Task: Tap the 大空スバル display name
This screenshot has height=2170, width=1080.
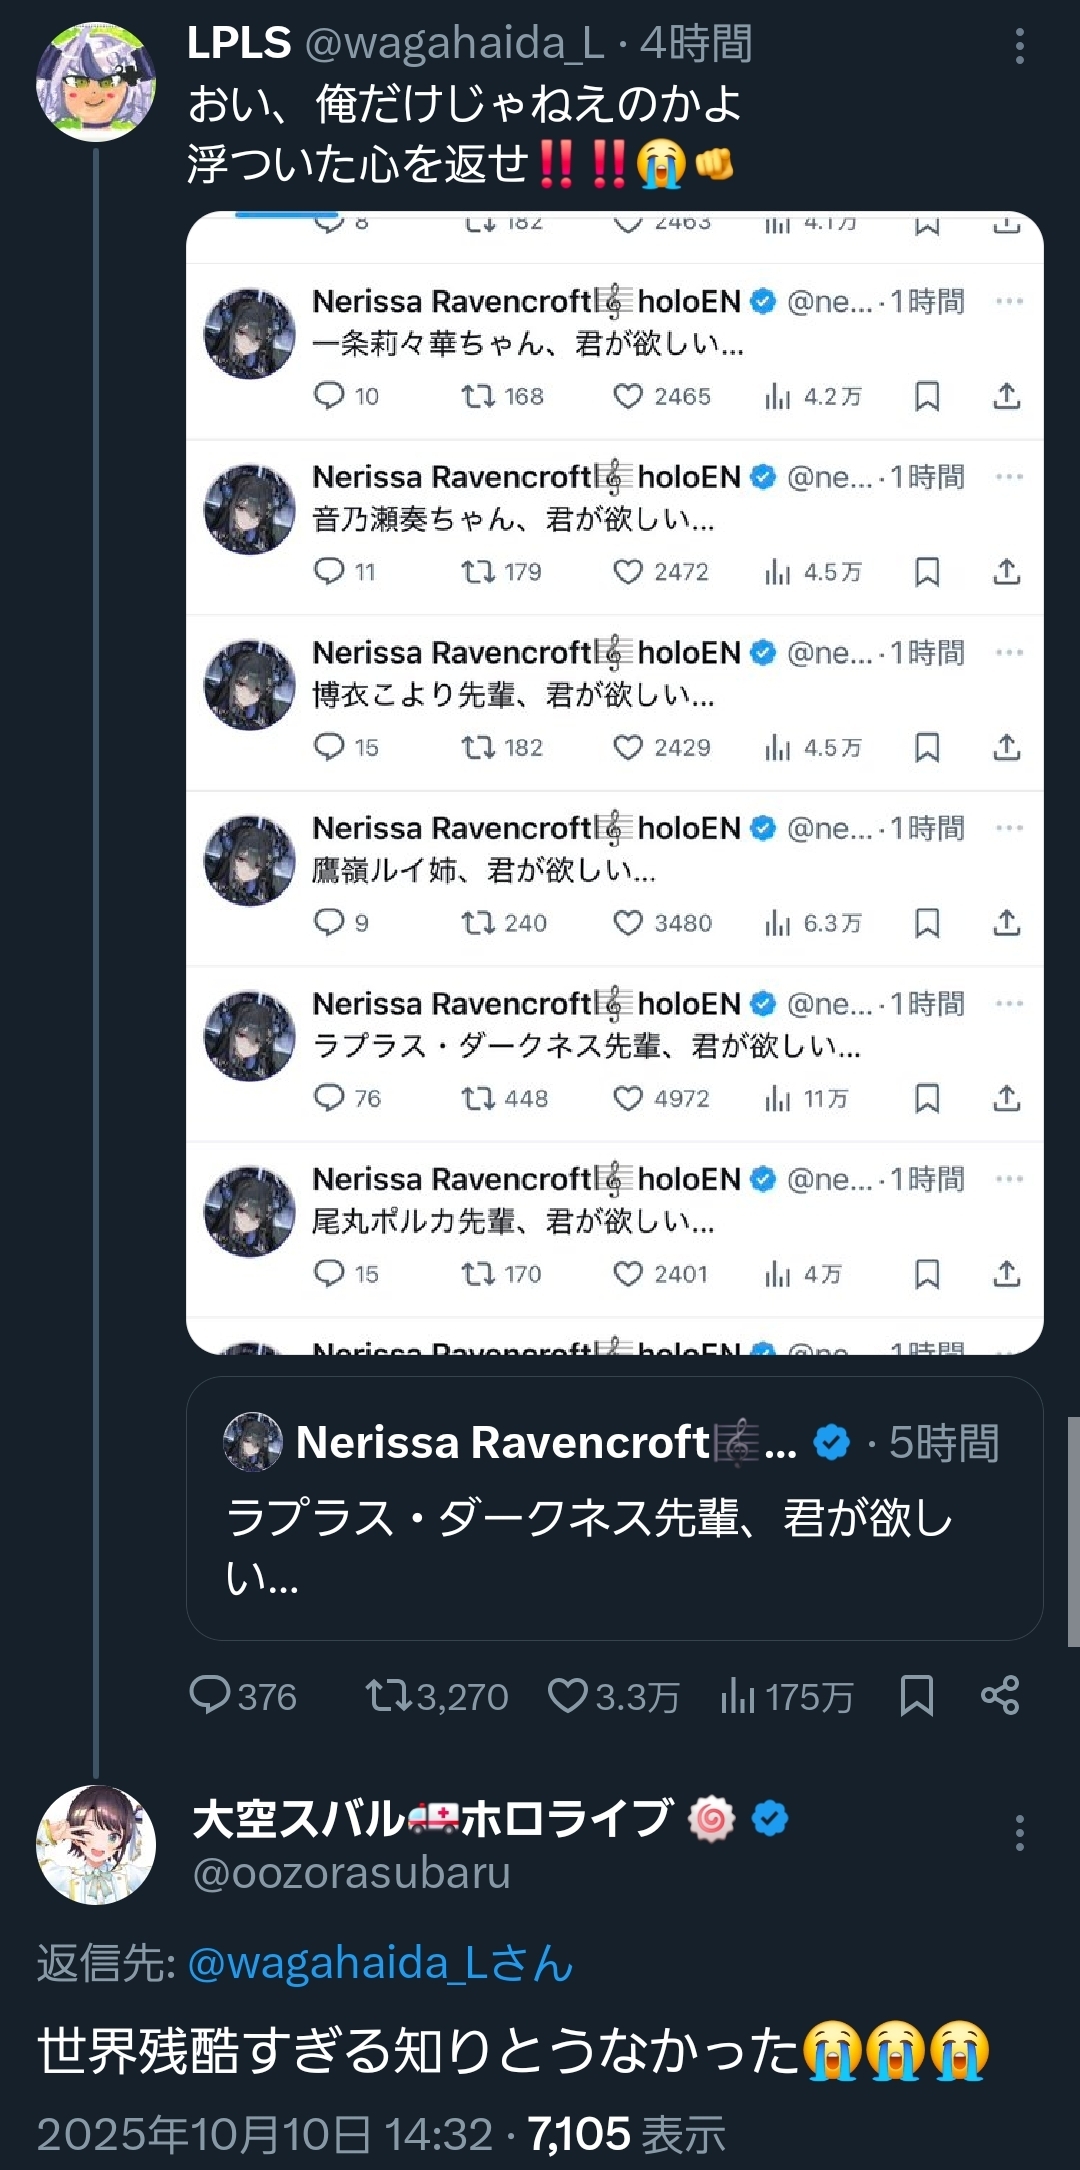Action: (431, 1818)
